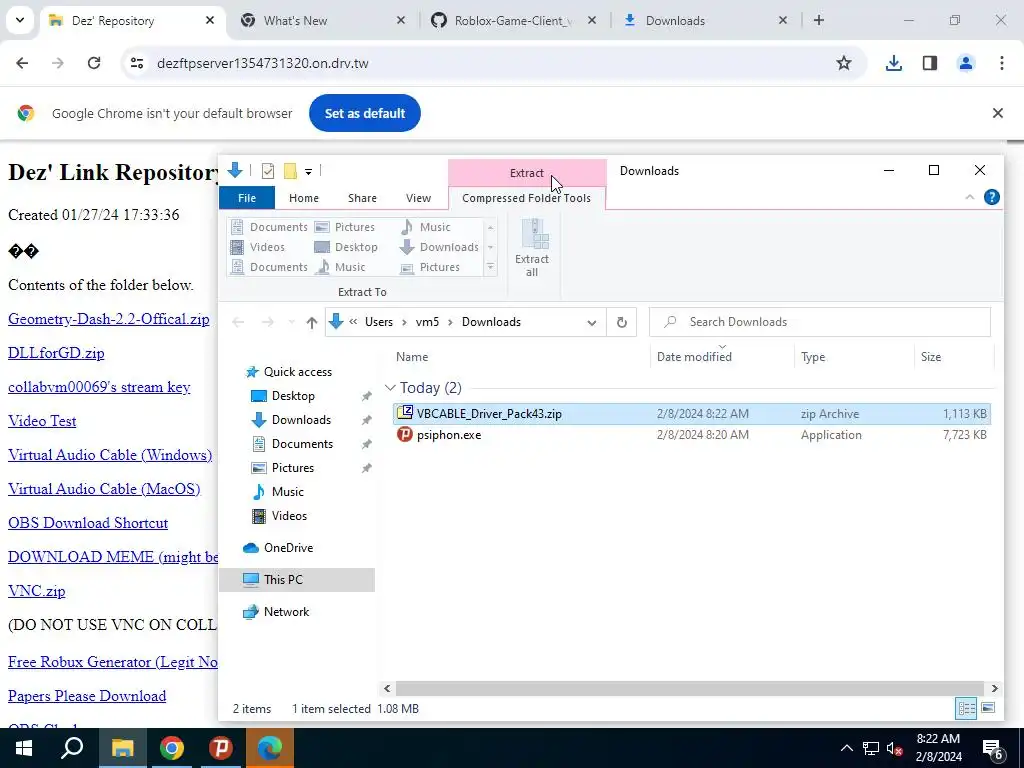Open Pictures in navigation pane

(x=293, y=468)
